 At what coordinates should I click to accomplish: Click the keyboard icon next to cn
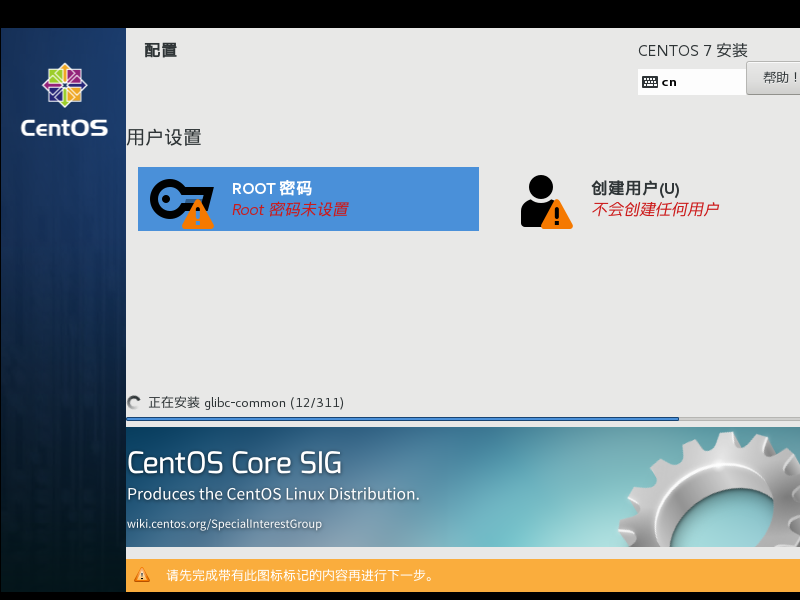[649, 82]
